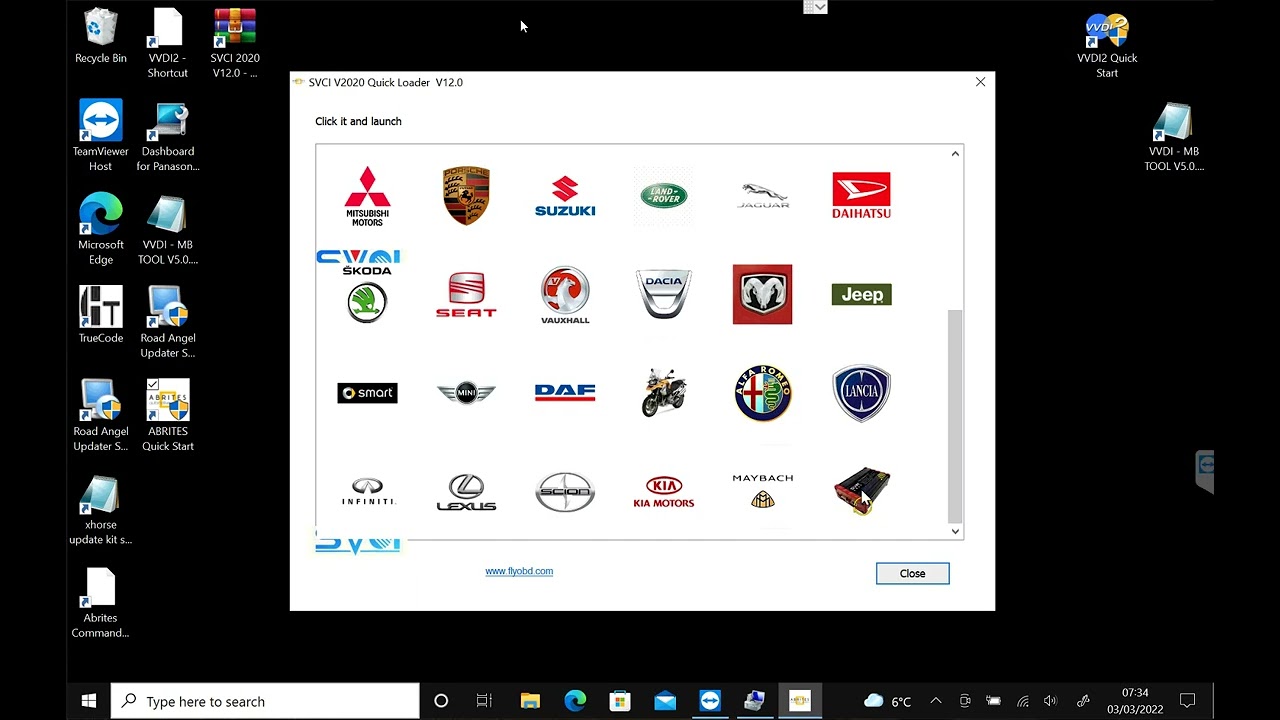Select the SEAT logo

pos(466,294)
